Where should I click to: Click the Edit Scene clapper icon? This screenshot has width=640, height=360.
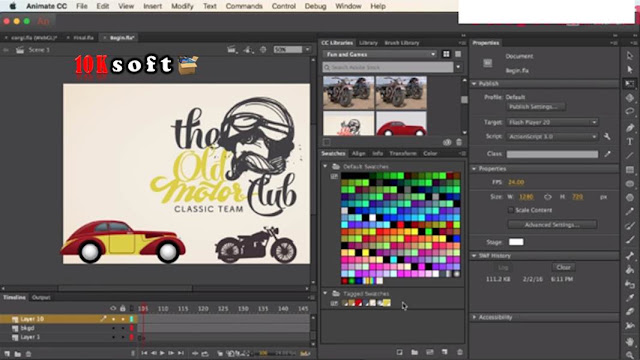[x=232, y=50]
